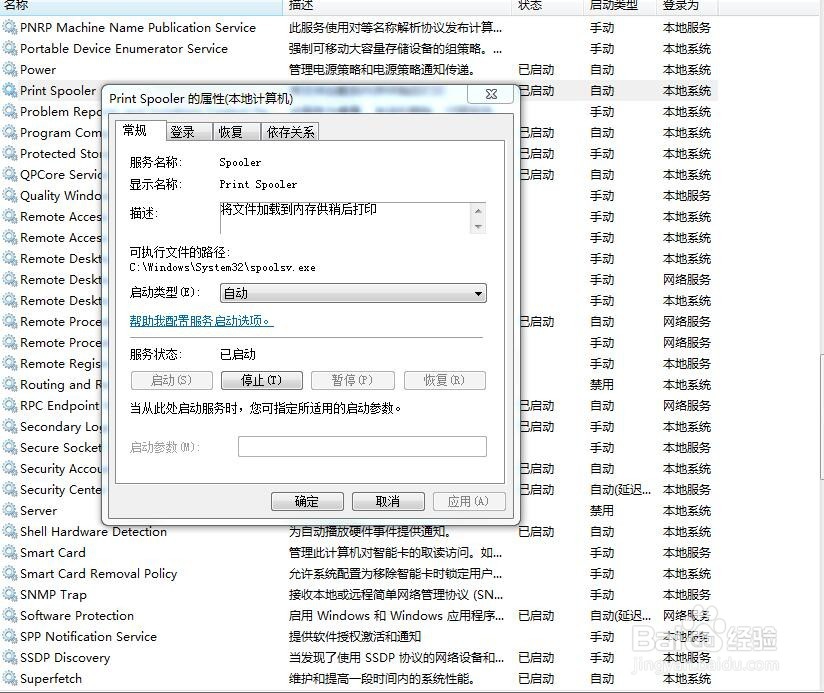Click the Routing and Remote gear icon
The image size is (824, 693).
point(9,385)
